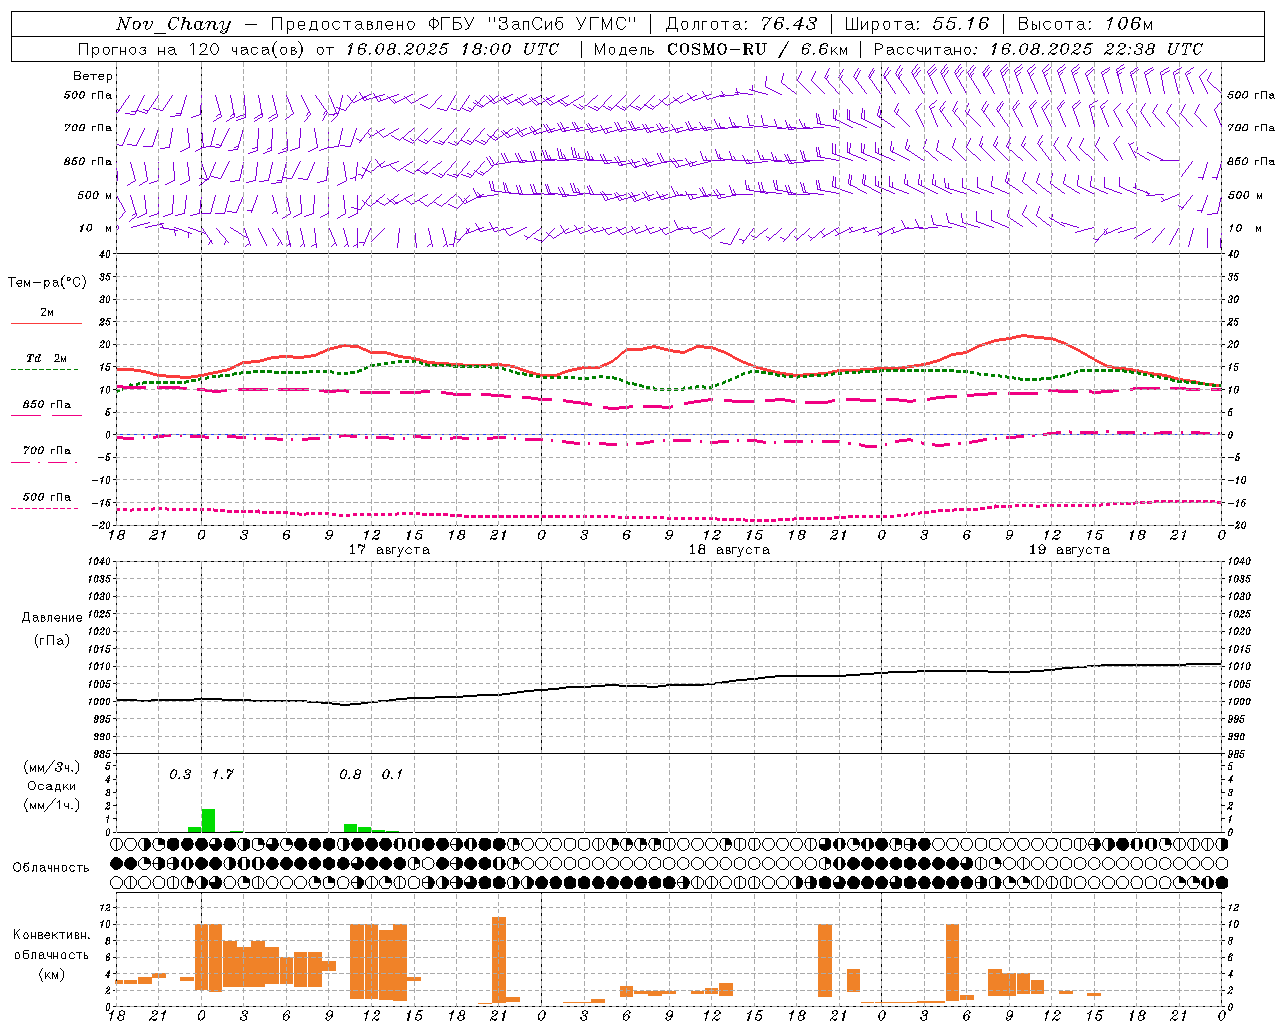Image resolution: width=1280 pixels, height=1024 pixels.
Task: Select calculation time "16.08.2025 22:38 UTC"
Action: [x=1096, y=49]
